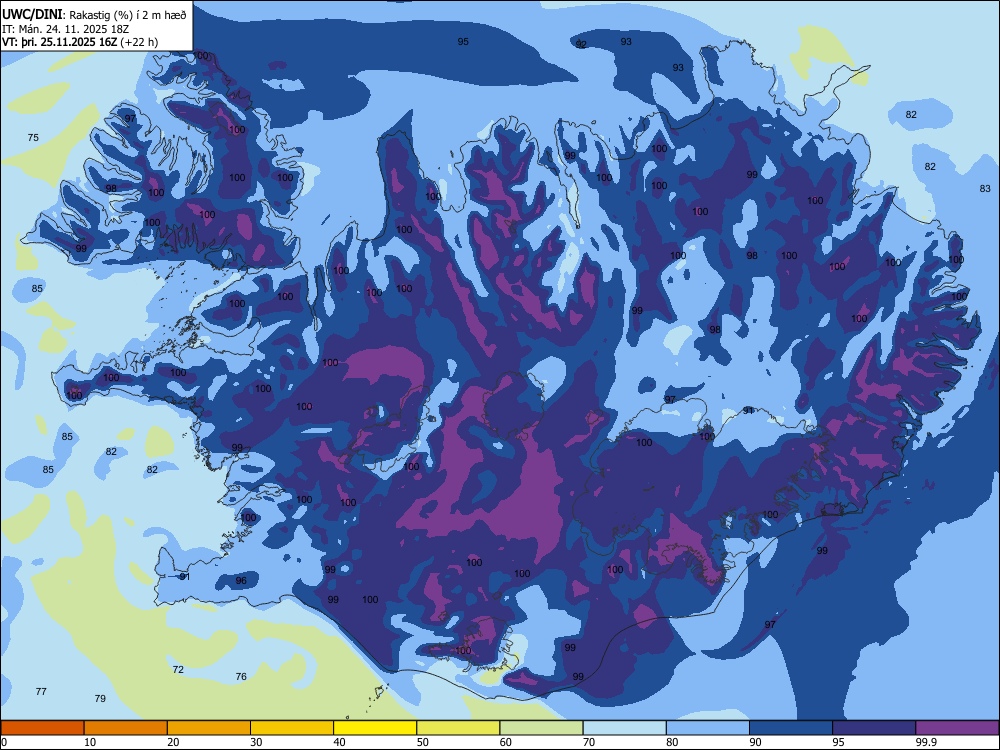Select the legend tick label '40'
1000x750 pixels.
click(x=339, y=742)
